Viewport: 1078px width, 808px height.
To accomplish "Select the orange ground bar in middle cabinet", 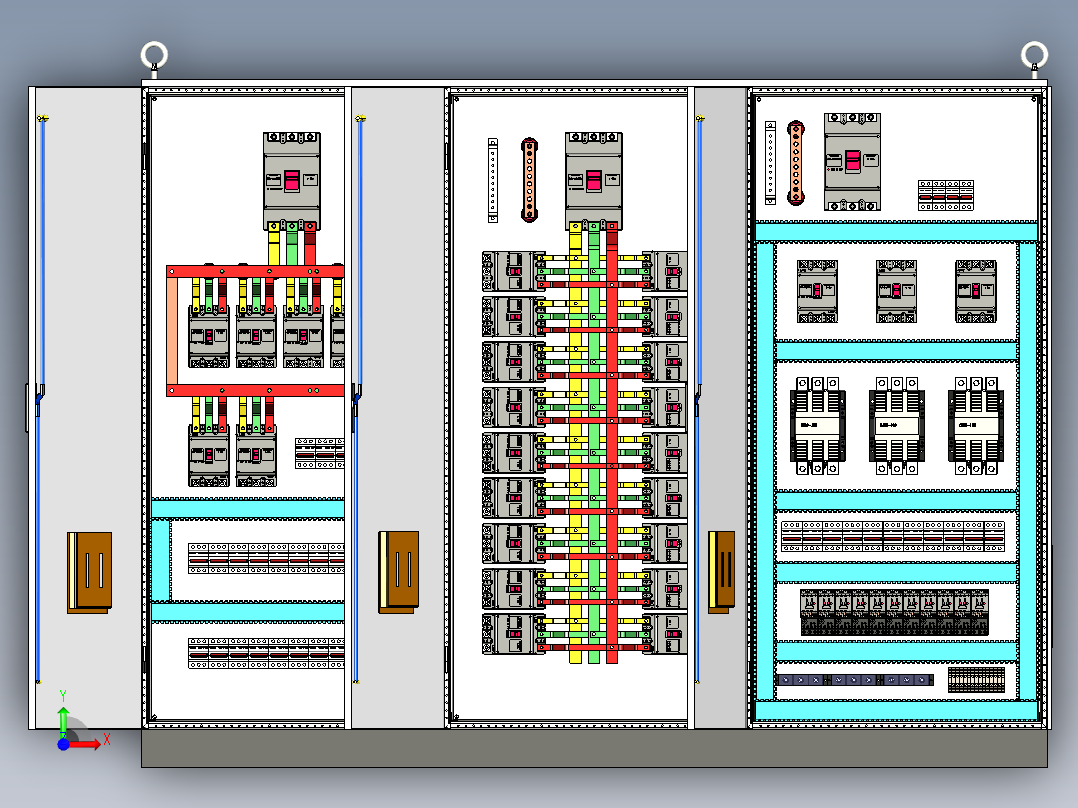I will pos(529,180).
